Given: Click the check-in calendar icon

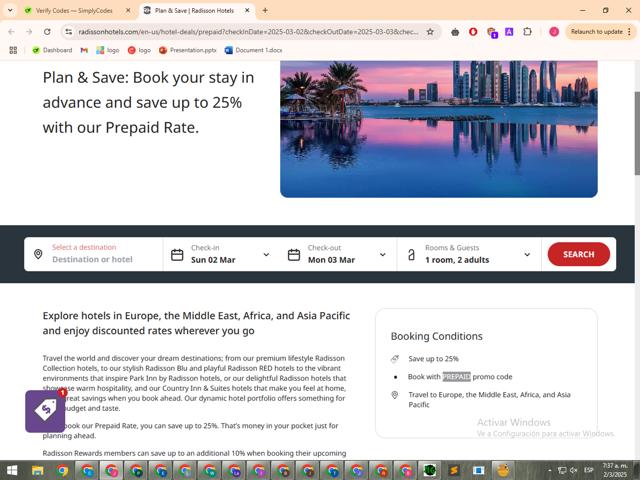Looking at the screenshot, I should point(177,255).
